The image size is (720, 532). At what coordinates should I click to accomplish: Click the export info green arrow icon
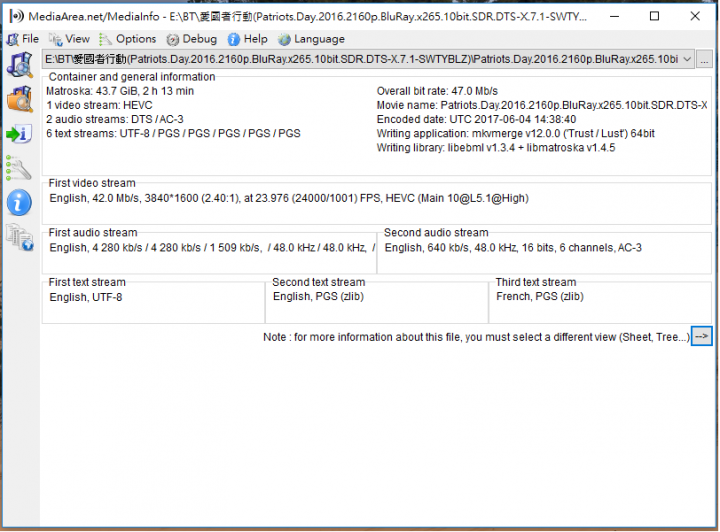pos(19,134)
